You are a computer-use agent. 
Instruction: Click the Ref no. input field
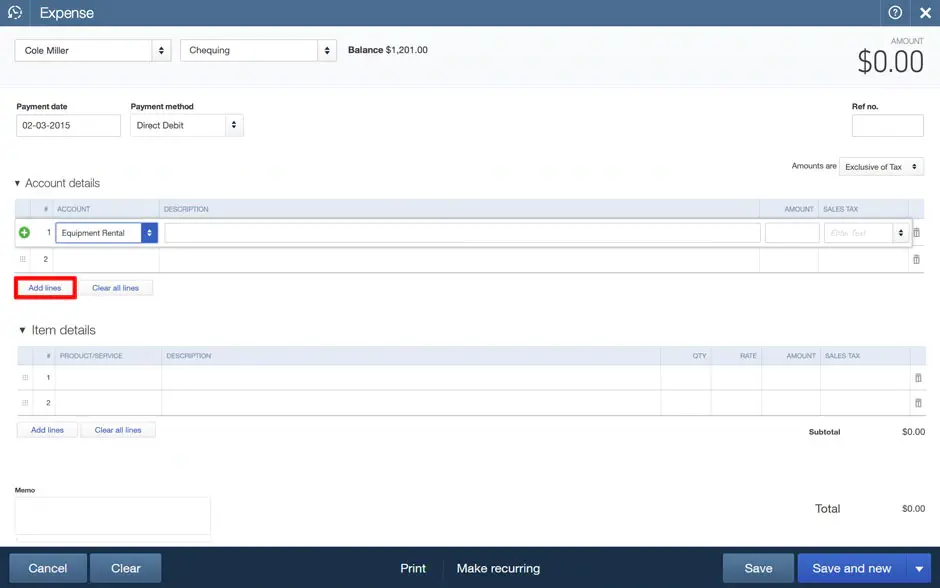pyautogui.click(x=887, y=125)
